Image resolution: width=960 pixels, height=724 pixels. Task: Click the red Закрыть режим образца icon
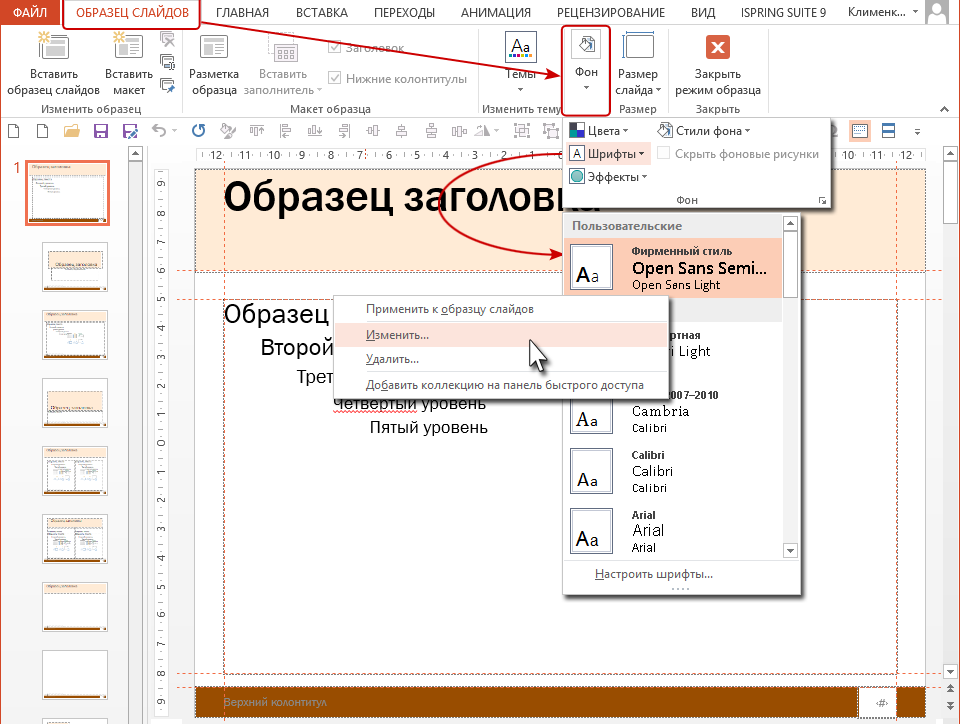717,47
